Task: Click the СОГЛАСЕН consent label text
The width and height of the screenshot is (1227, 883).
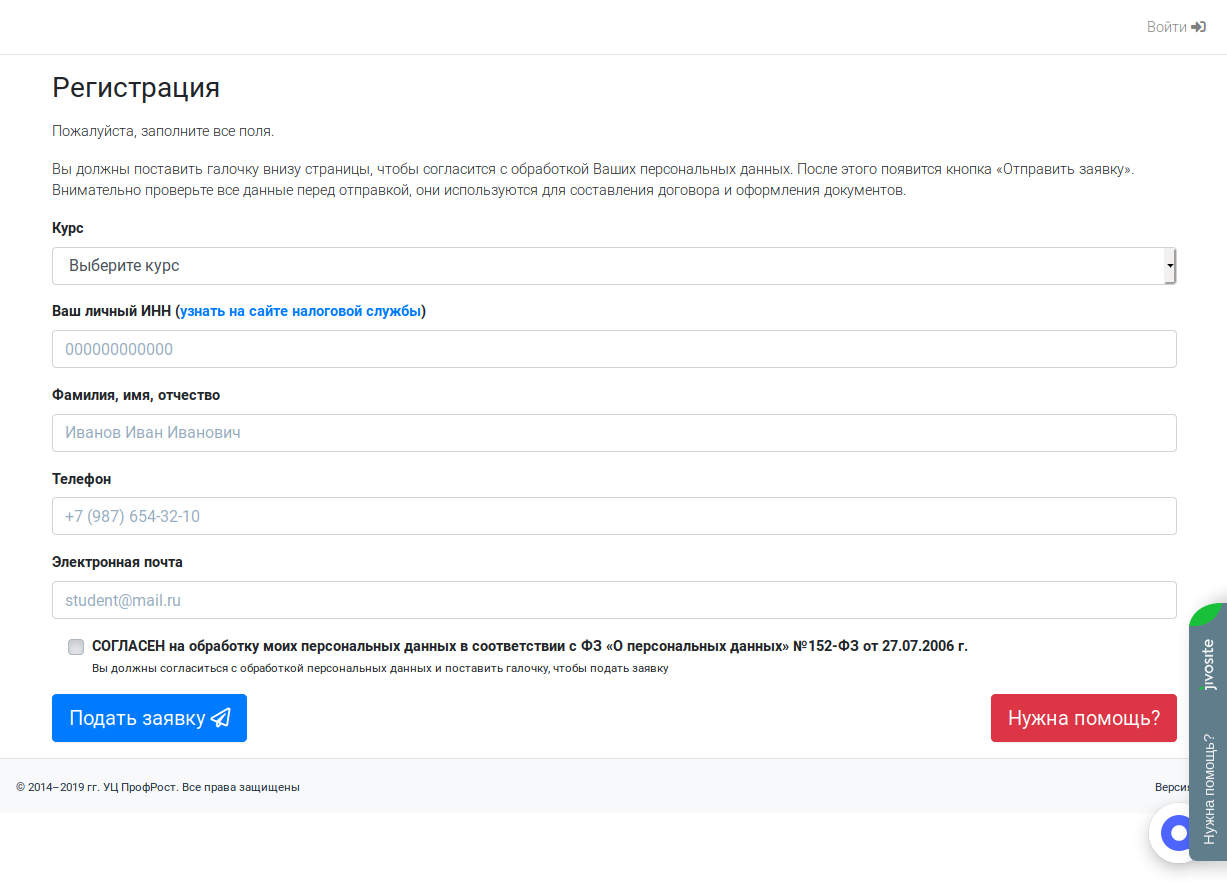Action: pos(529,646)
